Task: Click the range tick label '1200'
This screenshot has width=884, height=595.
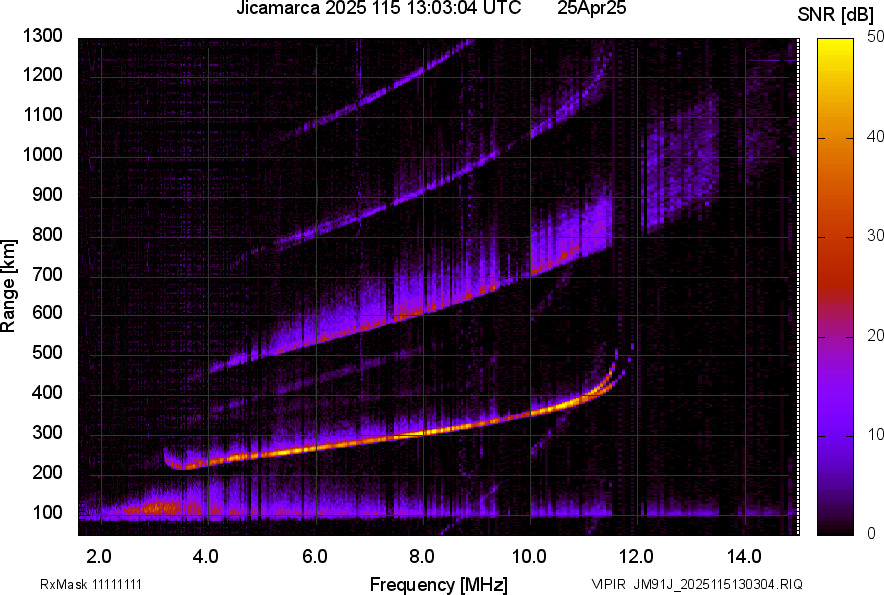Action: [x=42, y=74]
